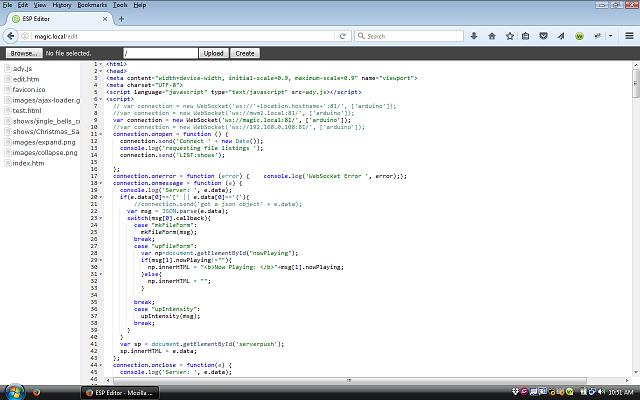Click the URL address bar

[x=182, y=36]
